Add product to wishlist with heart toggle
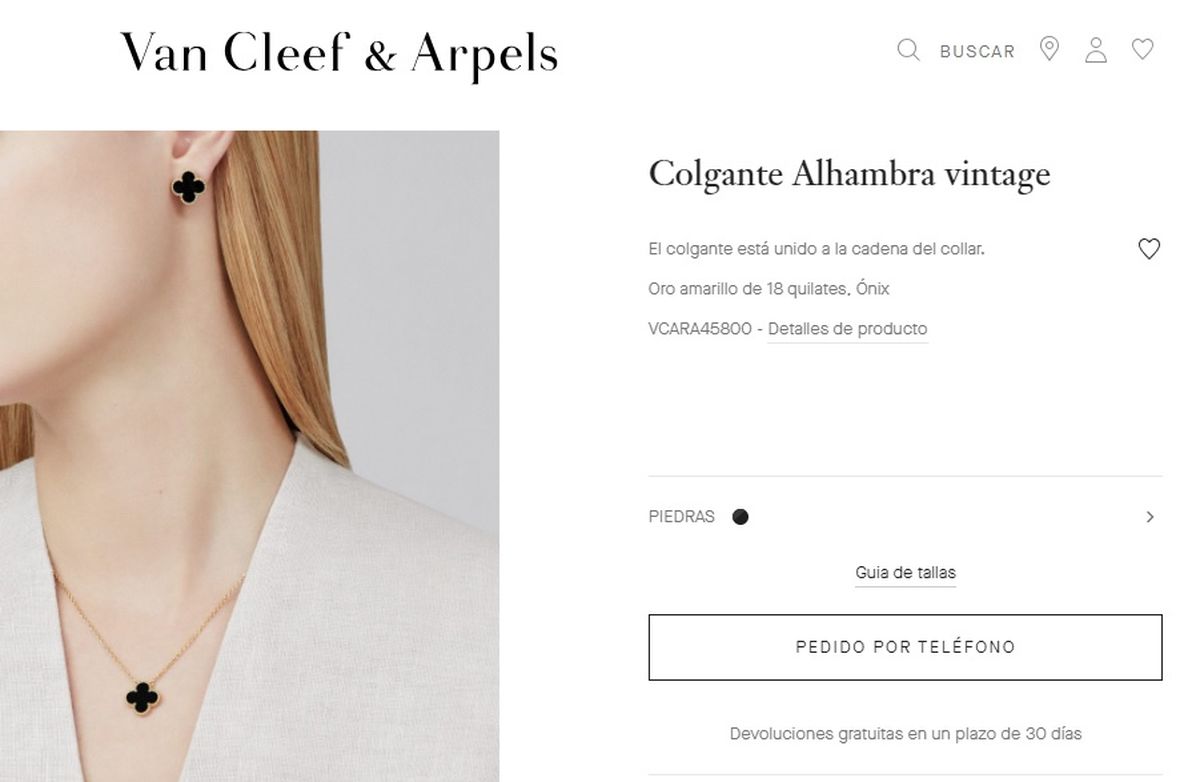1200x782 pixels. (1149, 249)
